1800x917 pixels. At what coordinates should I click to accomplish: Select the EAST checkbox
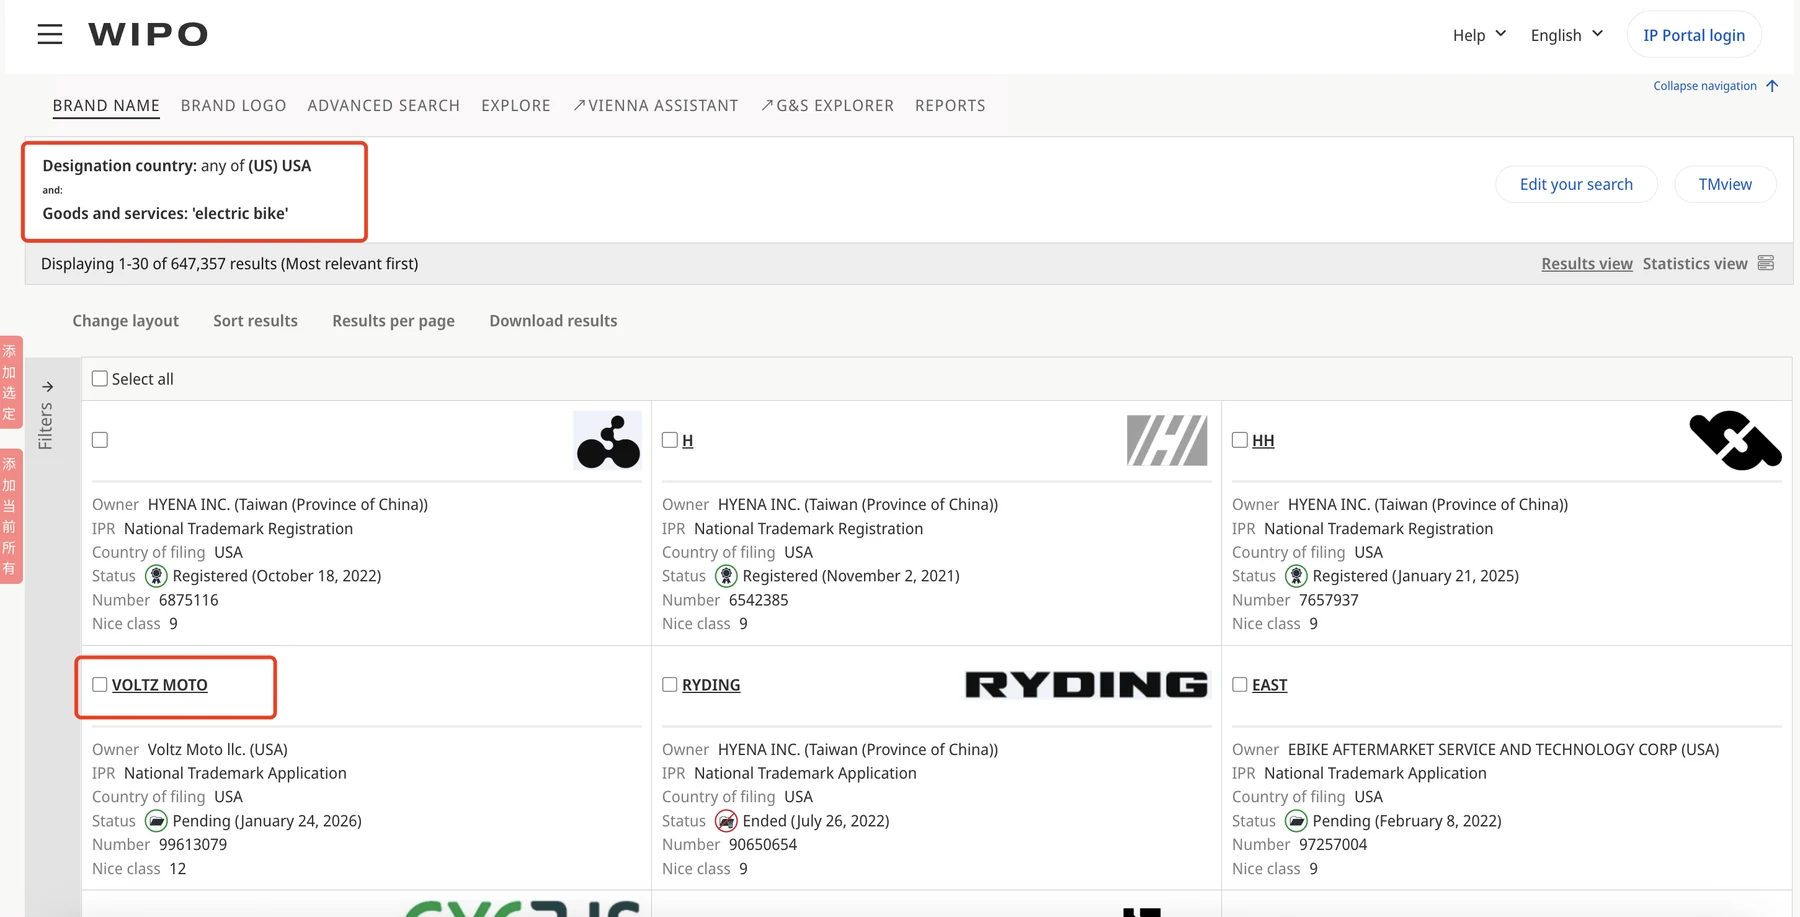1240,685
